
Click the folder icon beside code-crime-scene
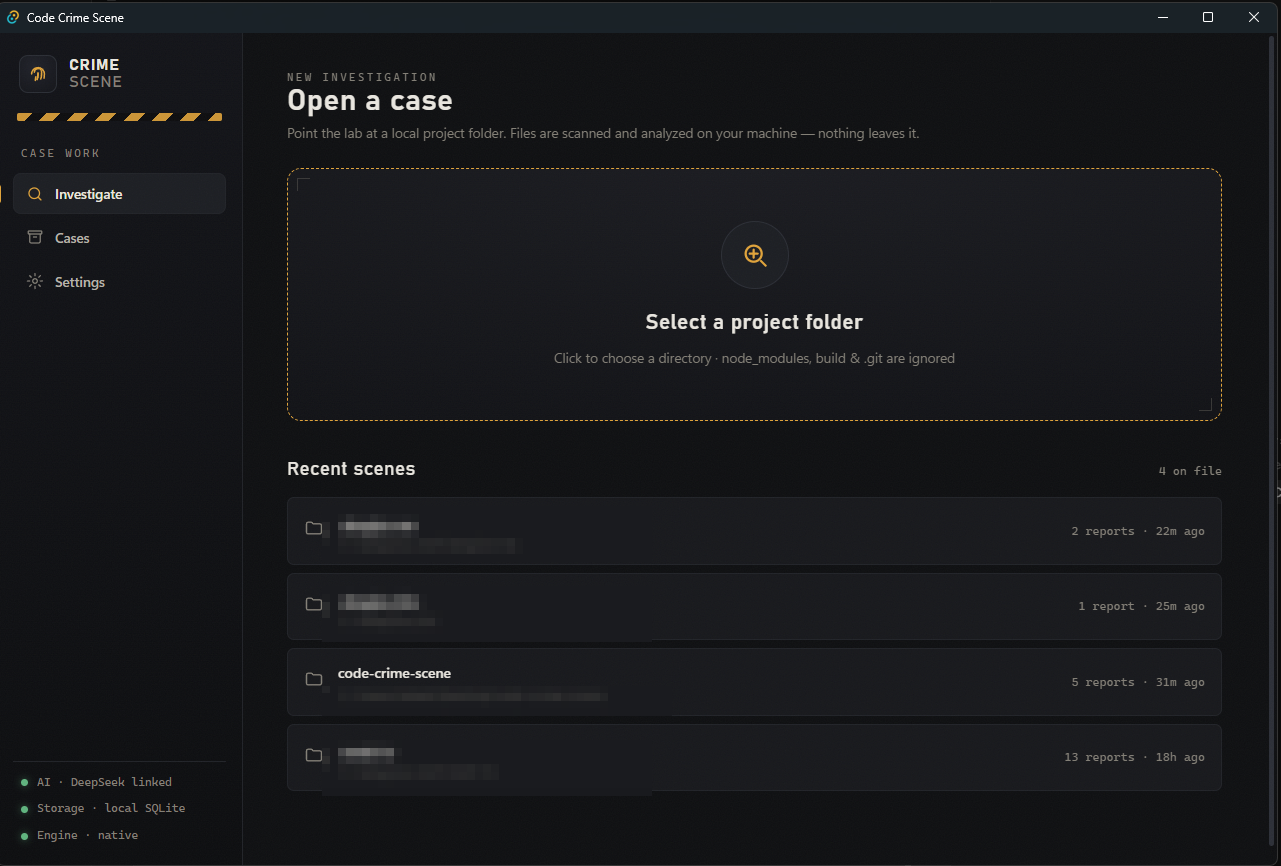(x=314, y=679)
